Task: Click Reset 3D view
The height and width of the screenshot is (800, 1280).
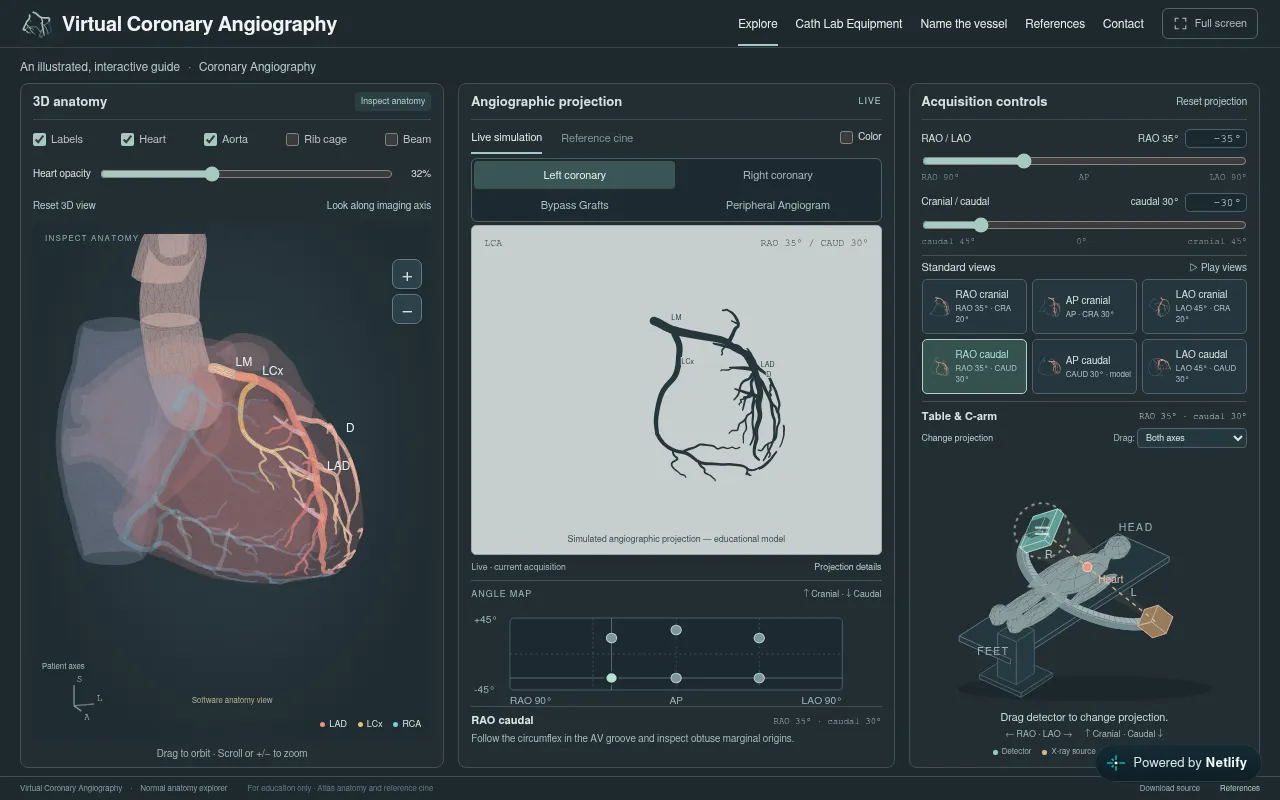Action: [64, 205]
